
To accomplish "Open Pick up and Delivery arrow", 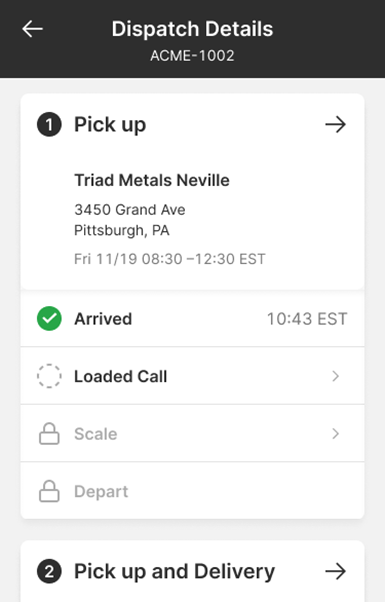I will [x=335, y=571].
